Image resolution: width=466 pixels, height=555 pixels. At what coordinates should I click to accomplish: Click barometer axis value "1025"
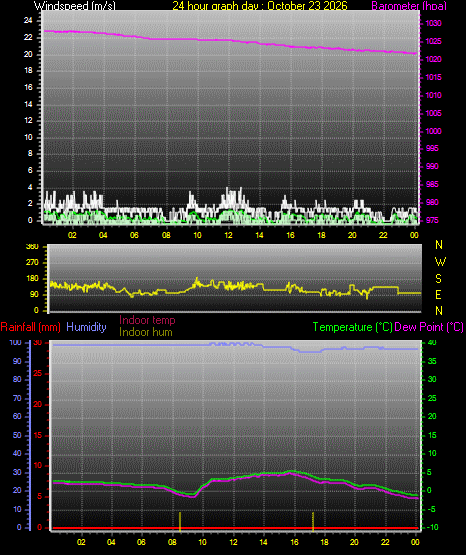coord(433,41)
